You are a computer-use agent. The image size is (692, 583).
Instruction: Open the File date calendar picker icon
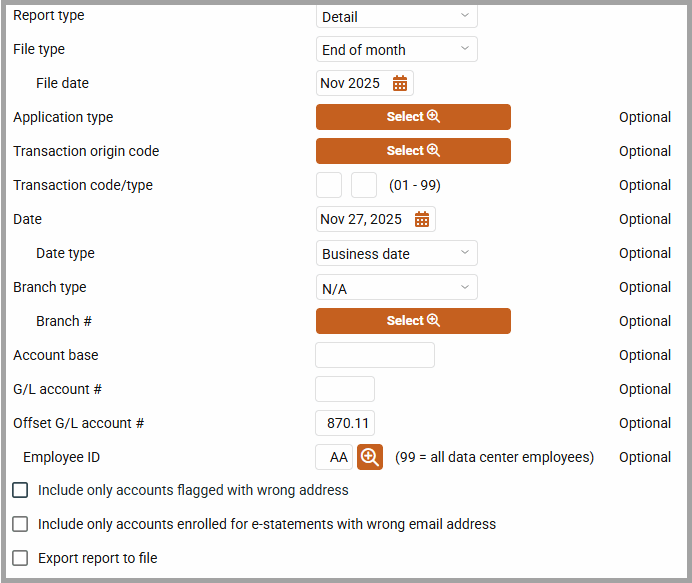coord(400,83)
